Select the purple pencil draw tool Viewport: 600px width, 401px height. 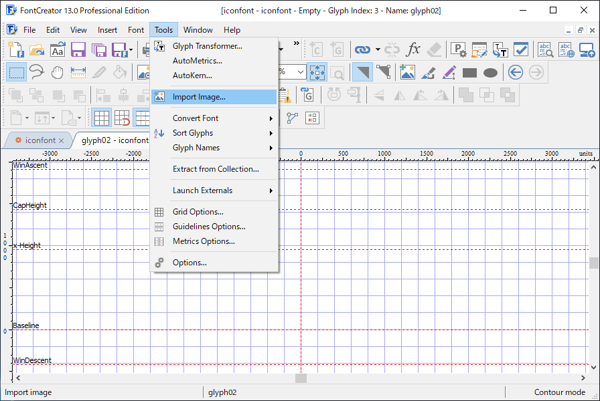(x=449, y=72)
